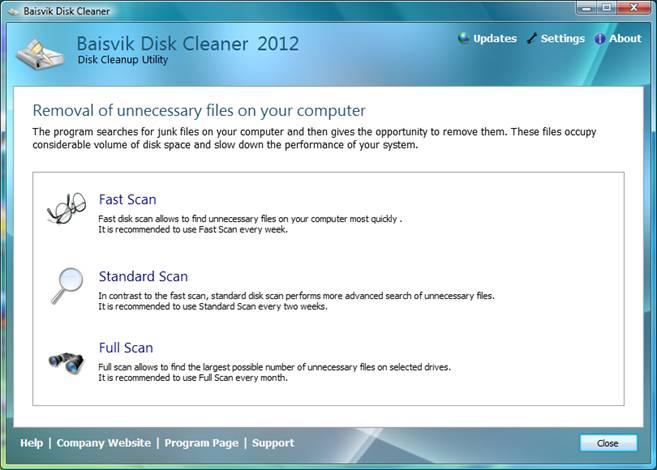The height and width of the screenshot is (470, 657).
Task: Click the heading 'Removal of unnecessary files on your computer'
Action: (x=199, y=111)
